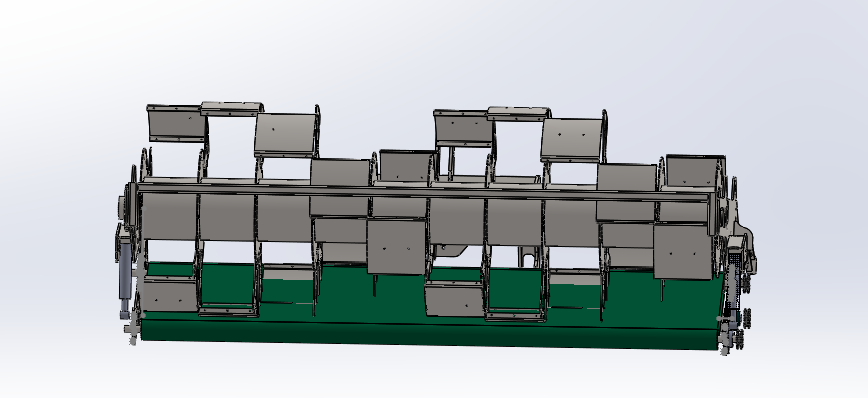Pick the bottom-left paddle above green base
868x398 pixels.
(169, 296)
